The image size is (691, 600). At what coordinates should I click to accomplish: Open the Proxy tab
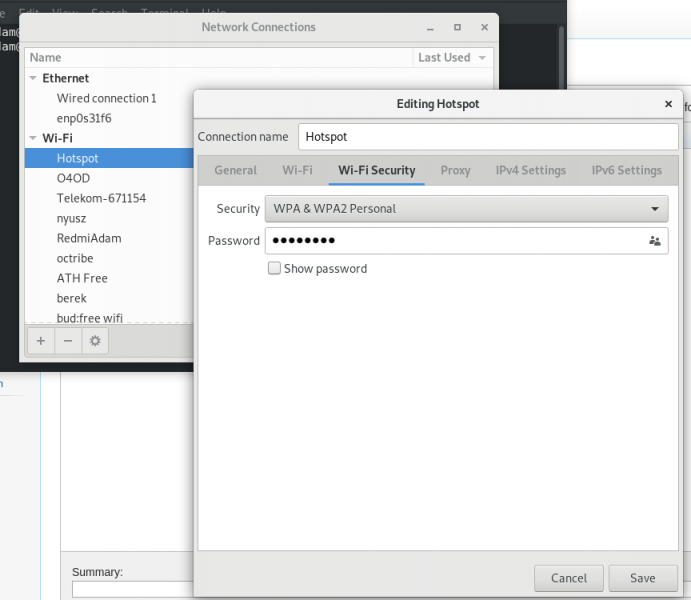pyautogui.click(x=455, y=170)
